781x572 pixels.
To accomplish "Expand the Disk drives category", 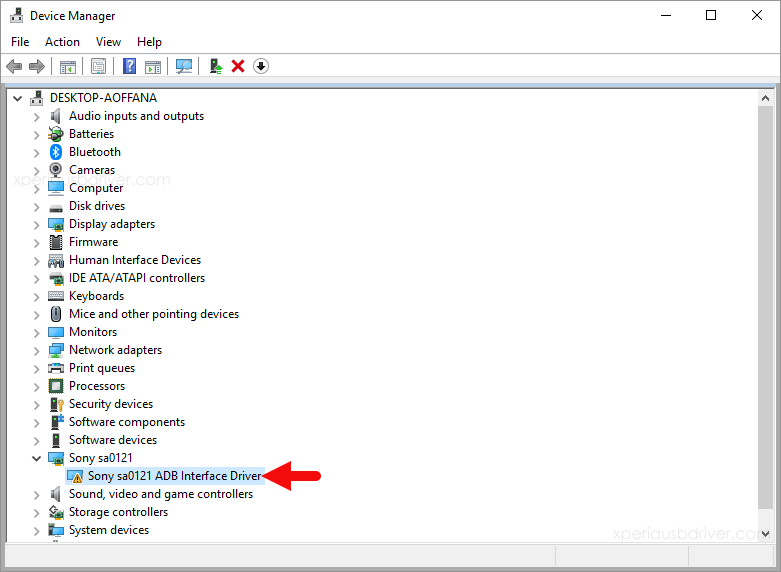I will [36, 206].
